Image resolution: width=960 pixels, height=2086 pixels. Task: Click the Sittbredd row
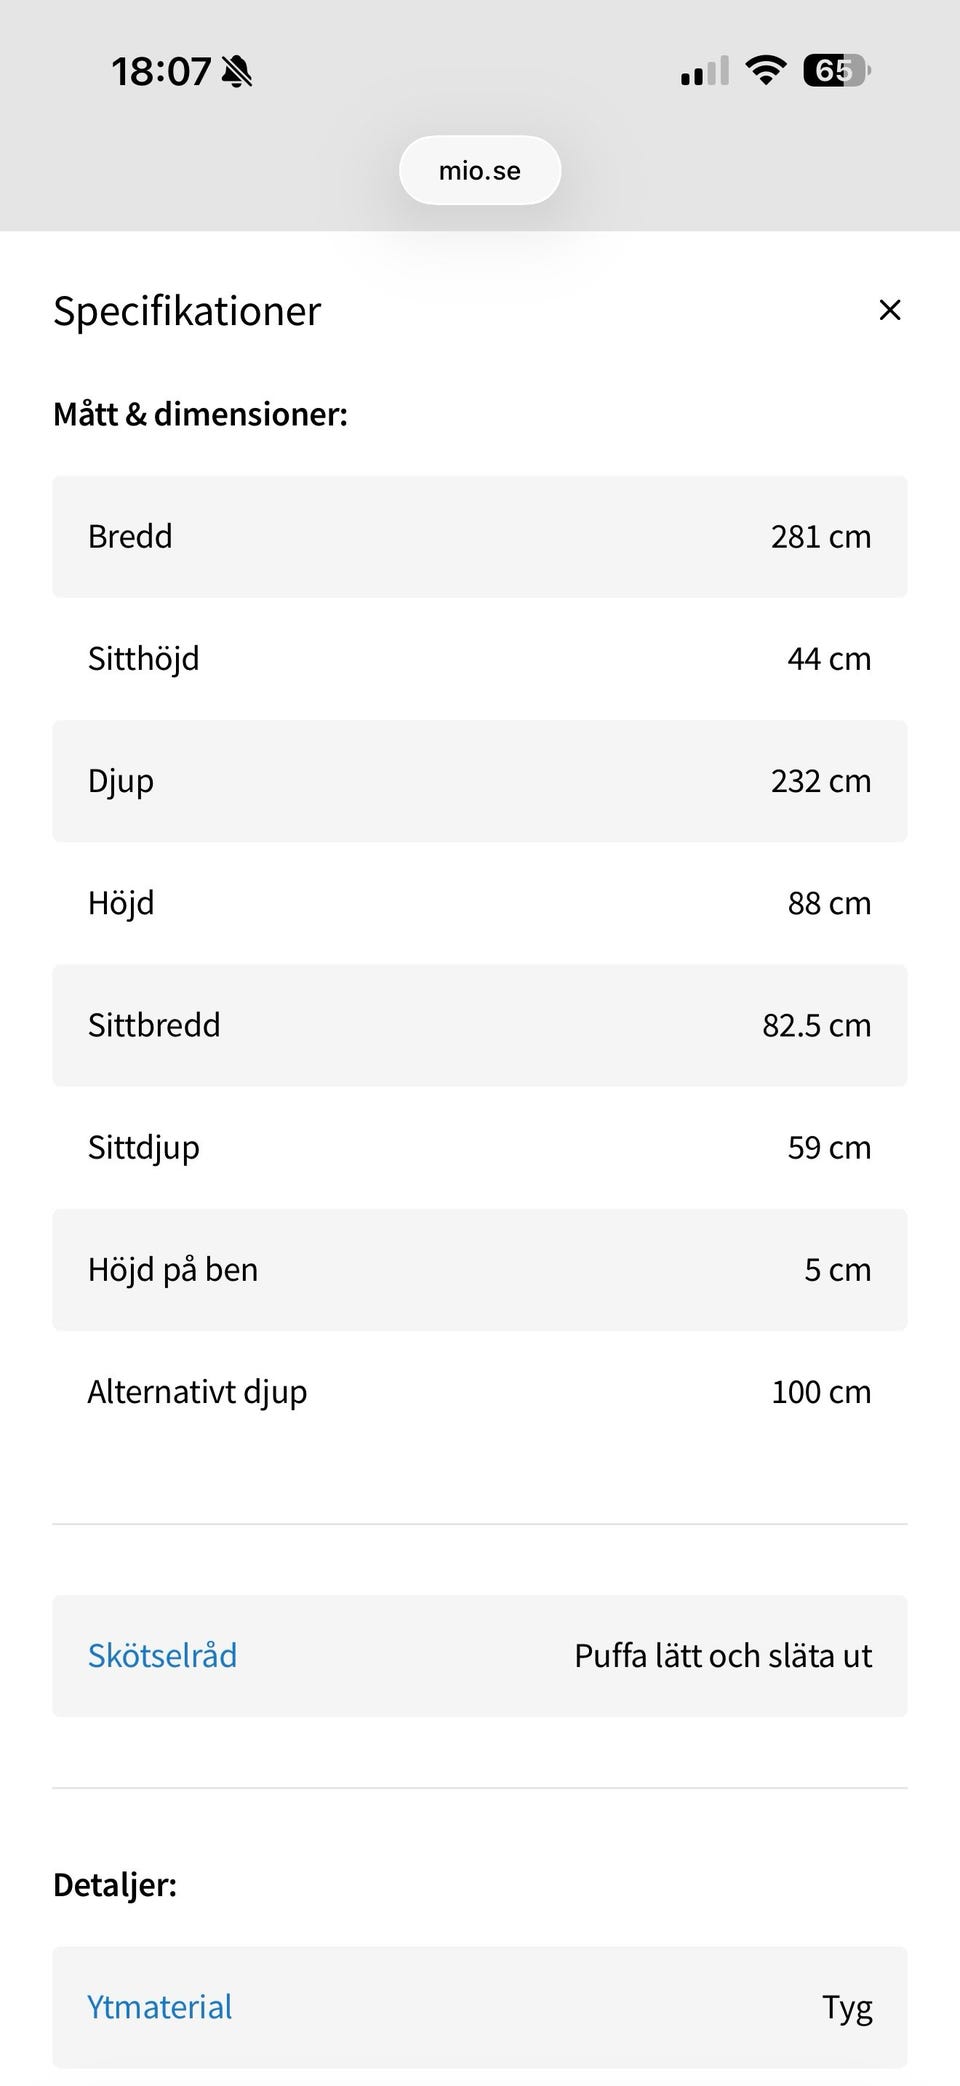click(480, 1025)
